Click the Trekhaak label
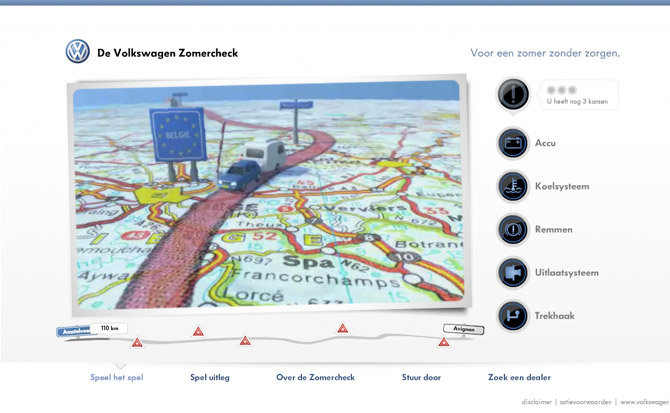The image size is (670, 413). [x=555, y=316]
